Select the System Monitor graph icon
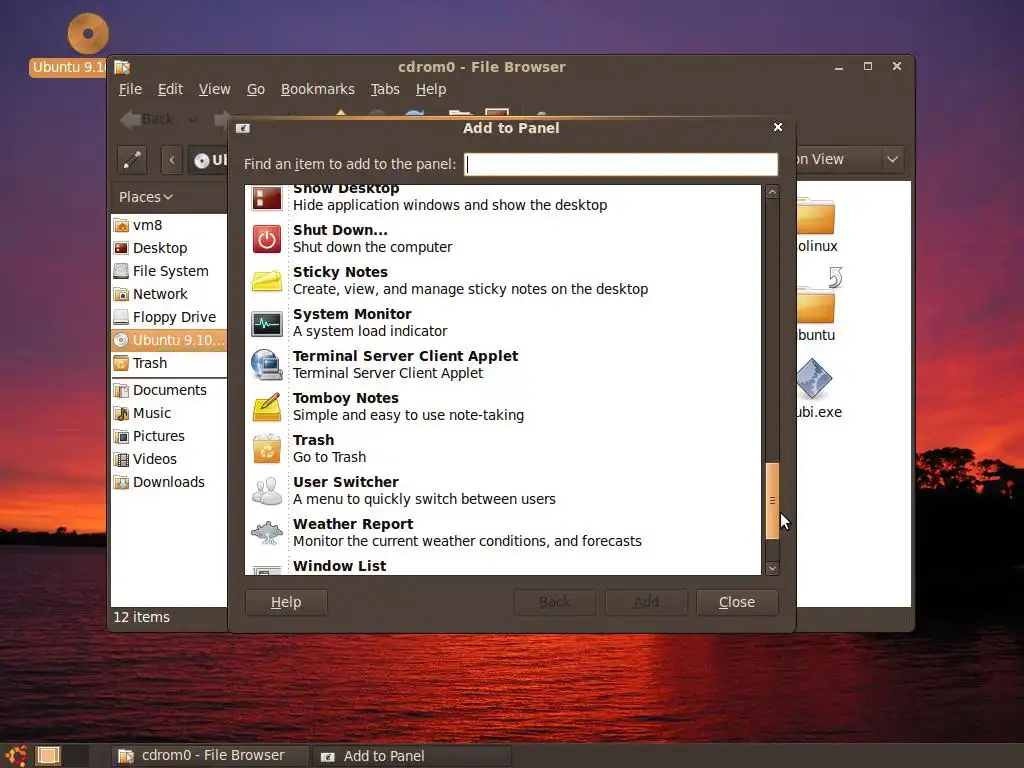 pos(266,323)
